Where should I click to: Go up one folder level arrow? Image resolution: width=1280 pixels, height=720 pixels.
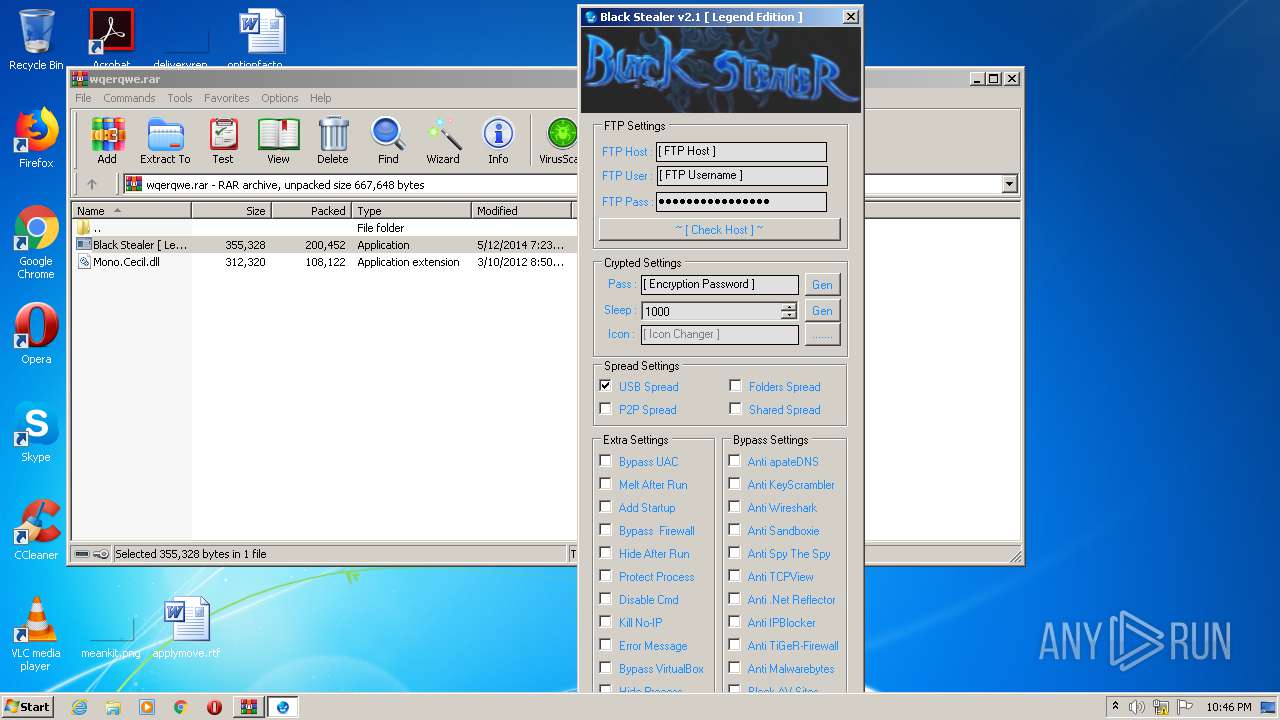click(x=92, y=184)
